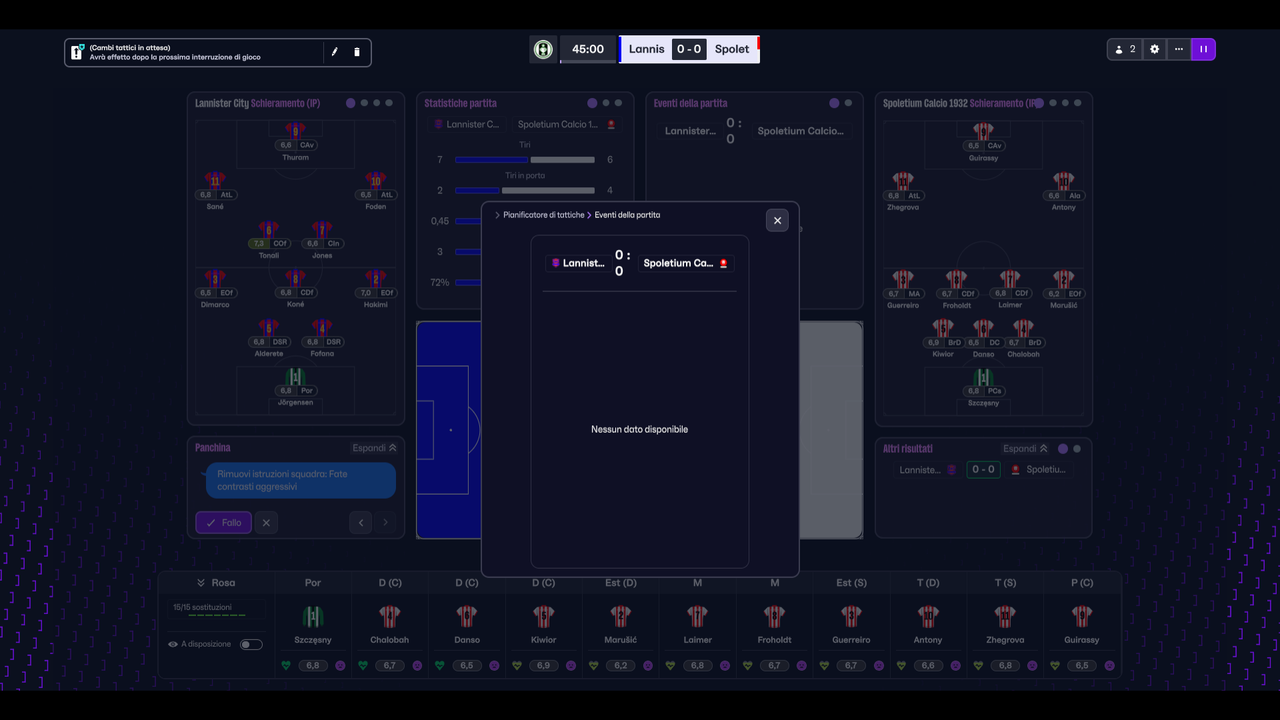Image resolution: width=1280 pixels, height=720 pixels.
Task: Click the eye icon beside A disposizione
Action: (173, 644)
